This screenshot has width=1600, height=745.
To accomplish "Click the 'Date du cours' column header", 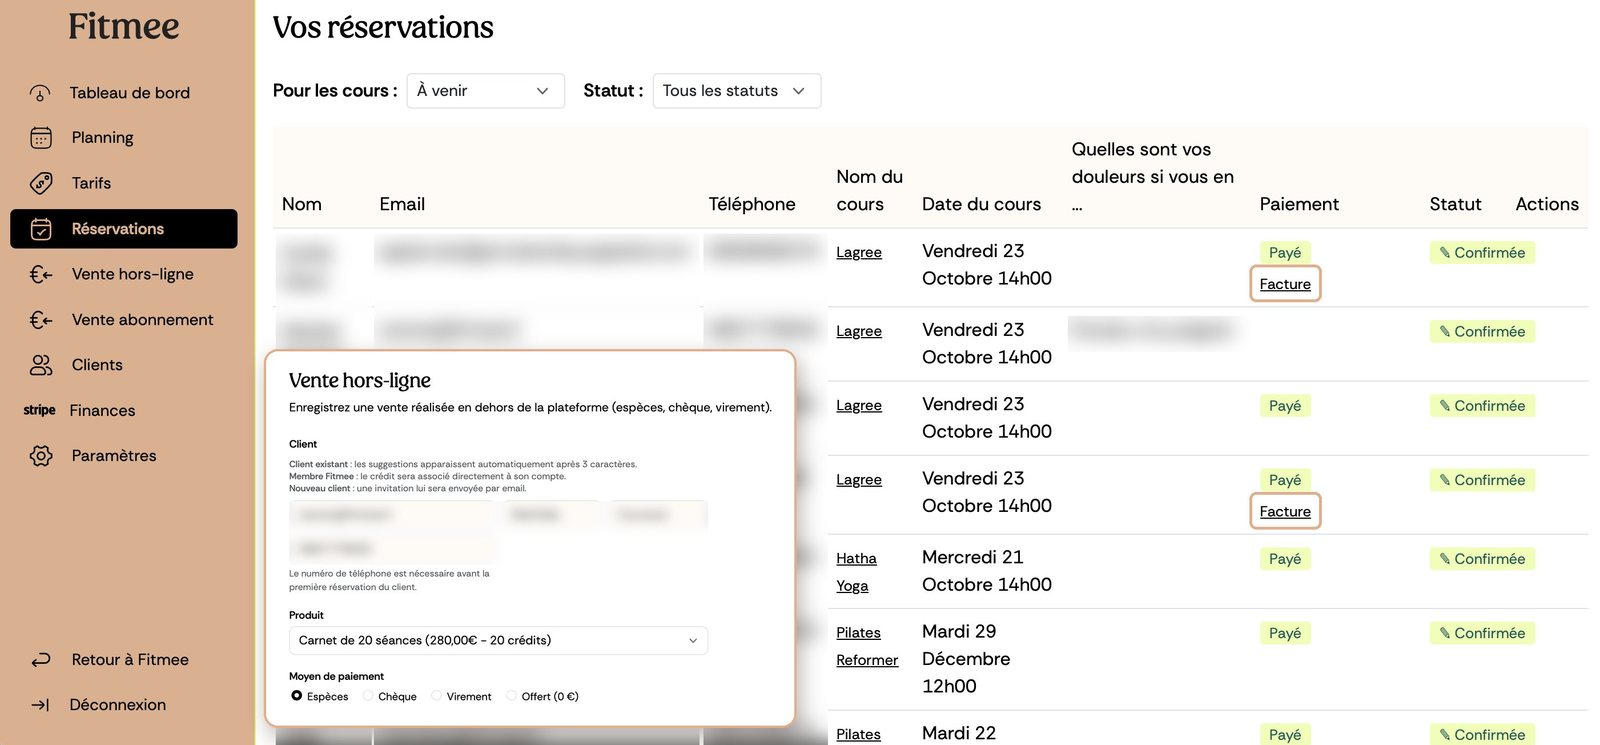I will (x=981, y=204).
